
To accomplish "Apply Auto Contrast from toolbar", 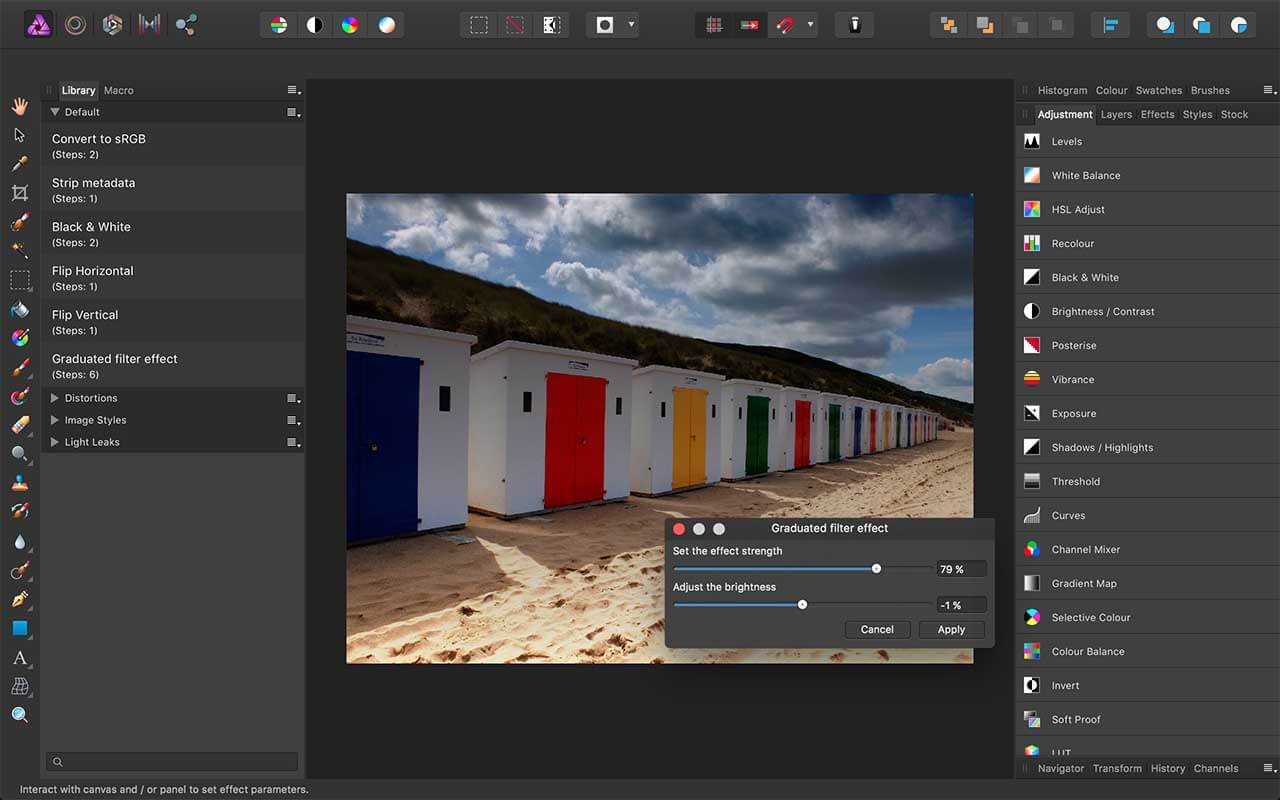I will tap(314, 25).
